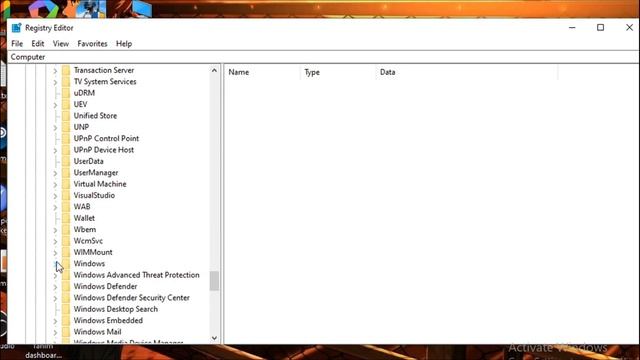Click the Unified Store folder icon
The width and height of the screenshot is (640, 360).
[66, 116]
